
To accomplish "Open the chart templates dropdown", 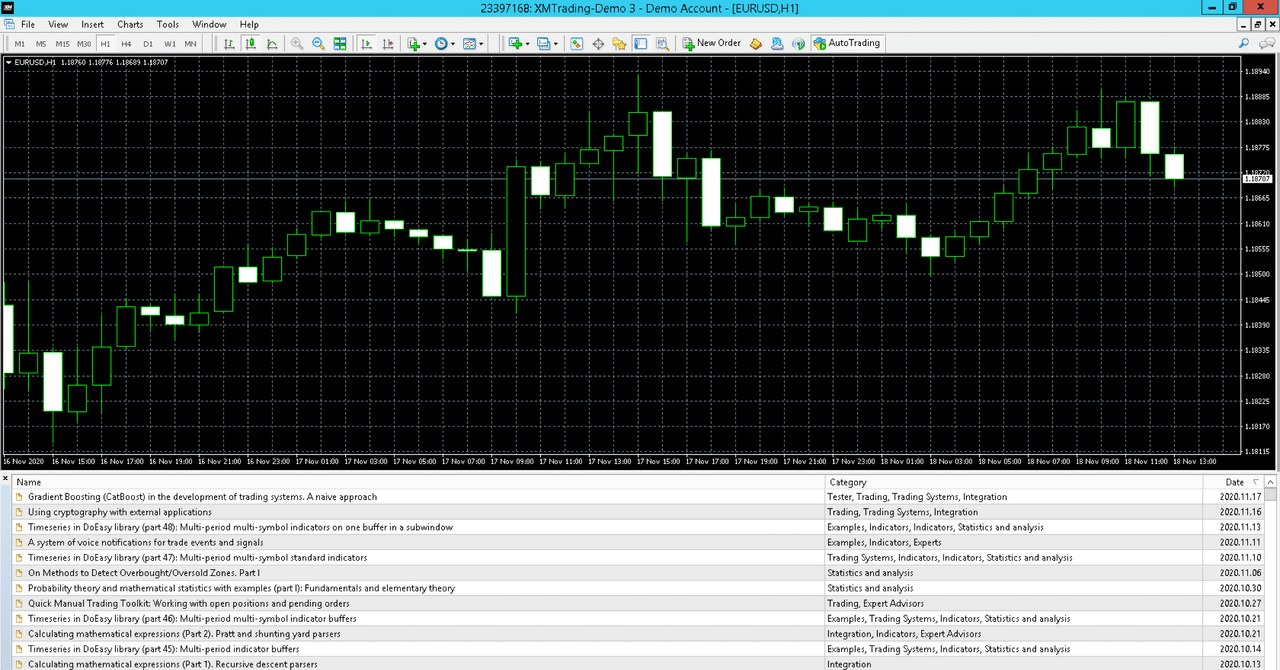I will (469, 43).
